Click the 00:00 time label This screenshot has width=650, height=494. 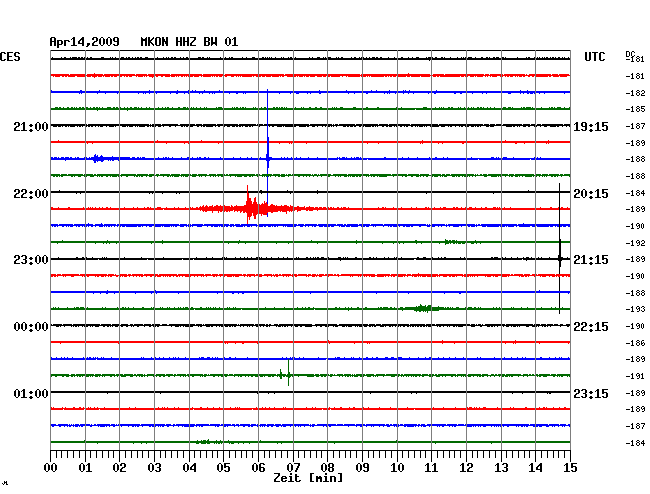click(x=31, y=327)
